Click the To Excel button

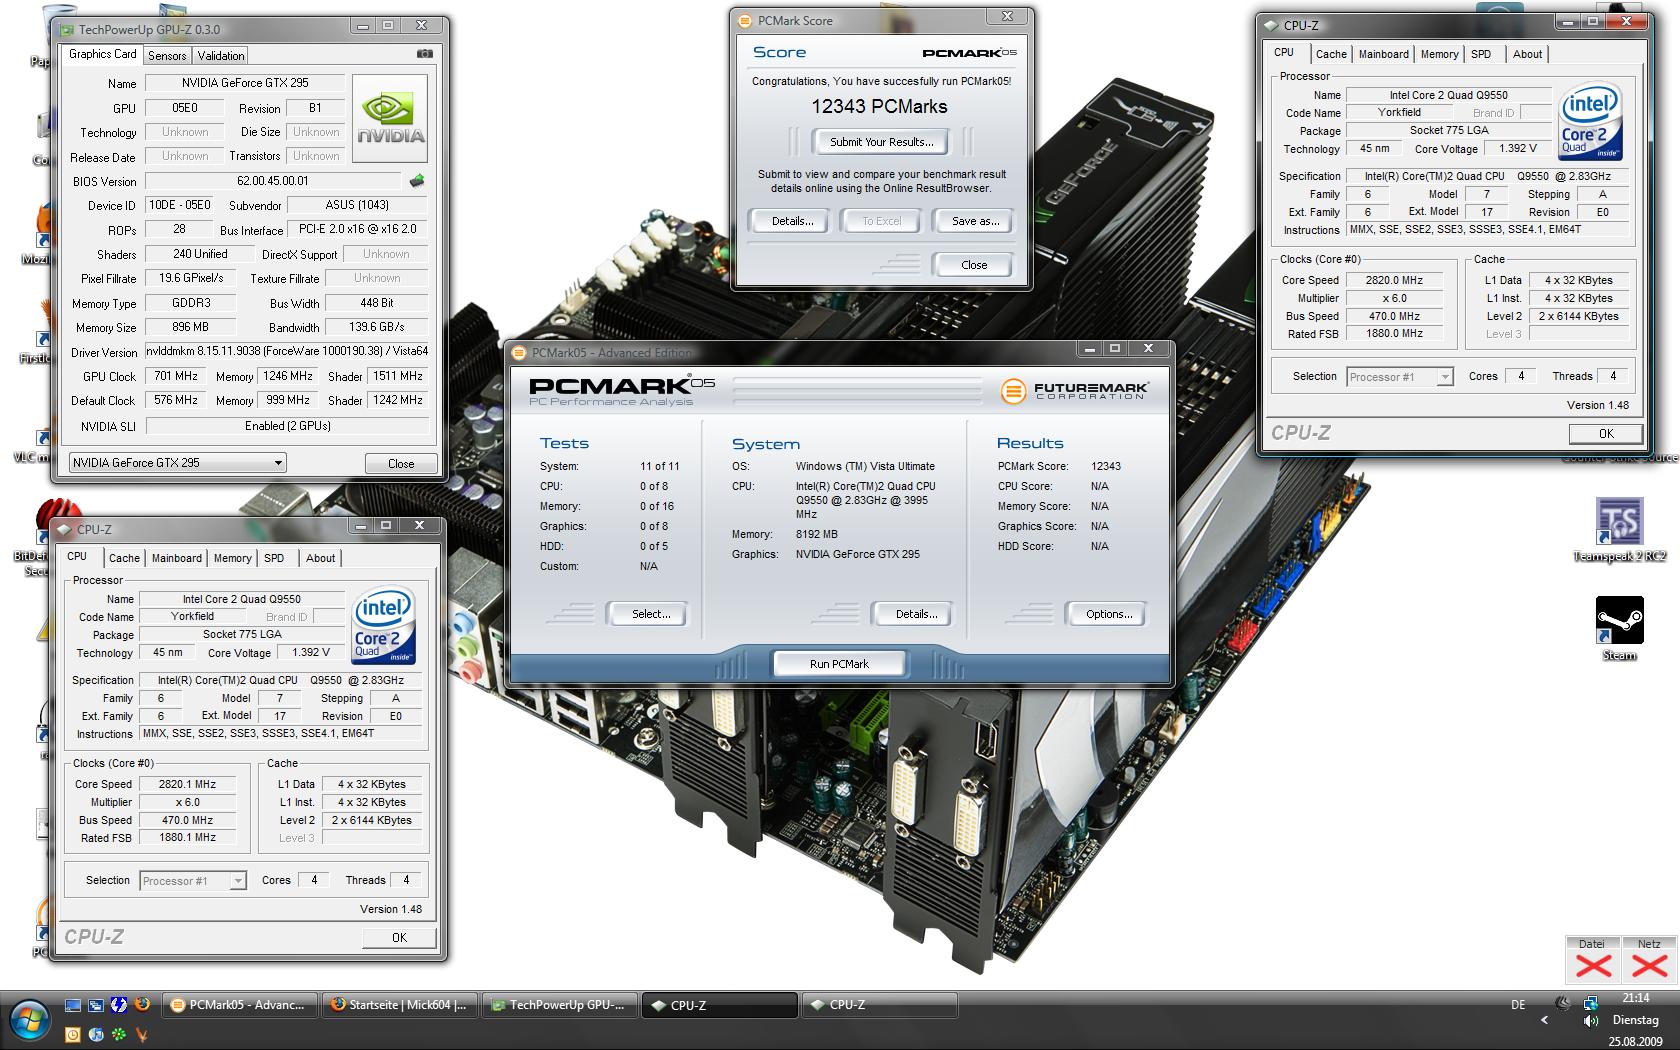coord(881,221)
